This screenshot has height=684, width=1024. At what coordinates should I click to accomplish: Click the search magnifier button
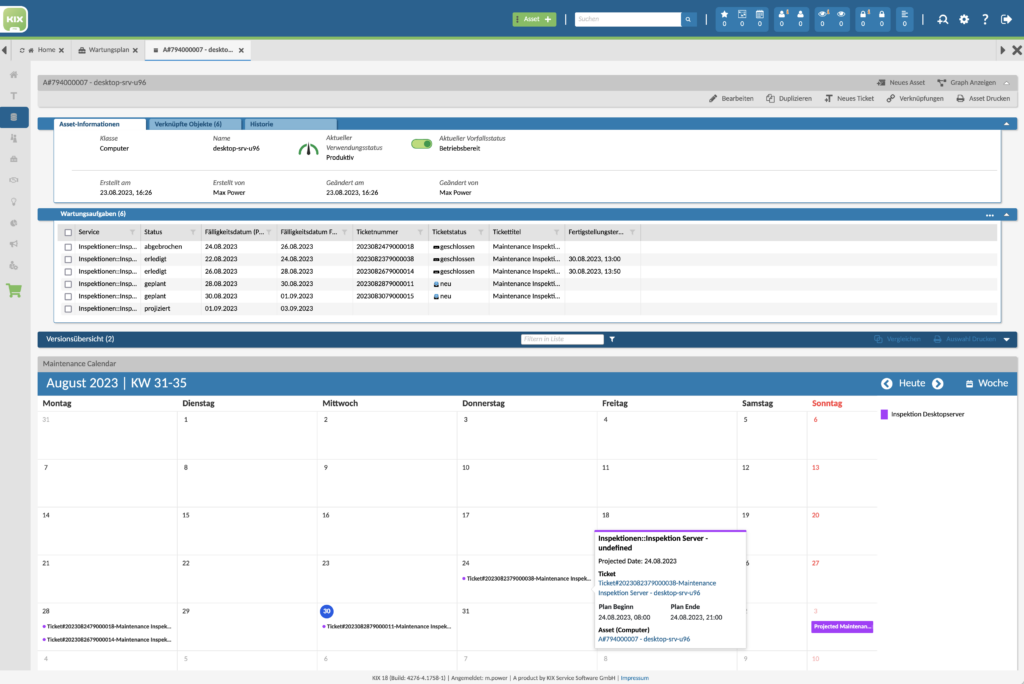point(689,19)
